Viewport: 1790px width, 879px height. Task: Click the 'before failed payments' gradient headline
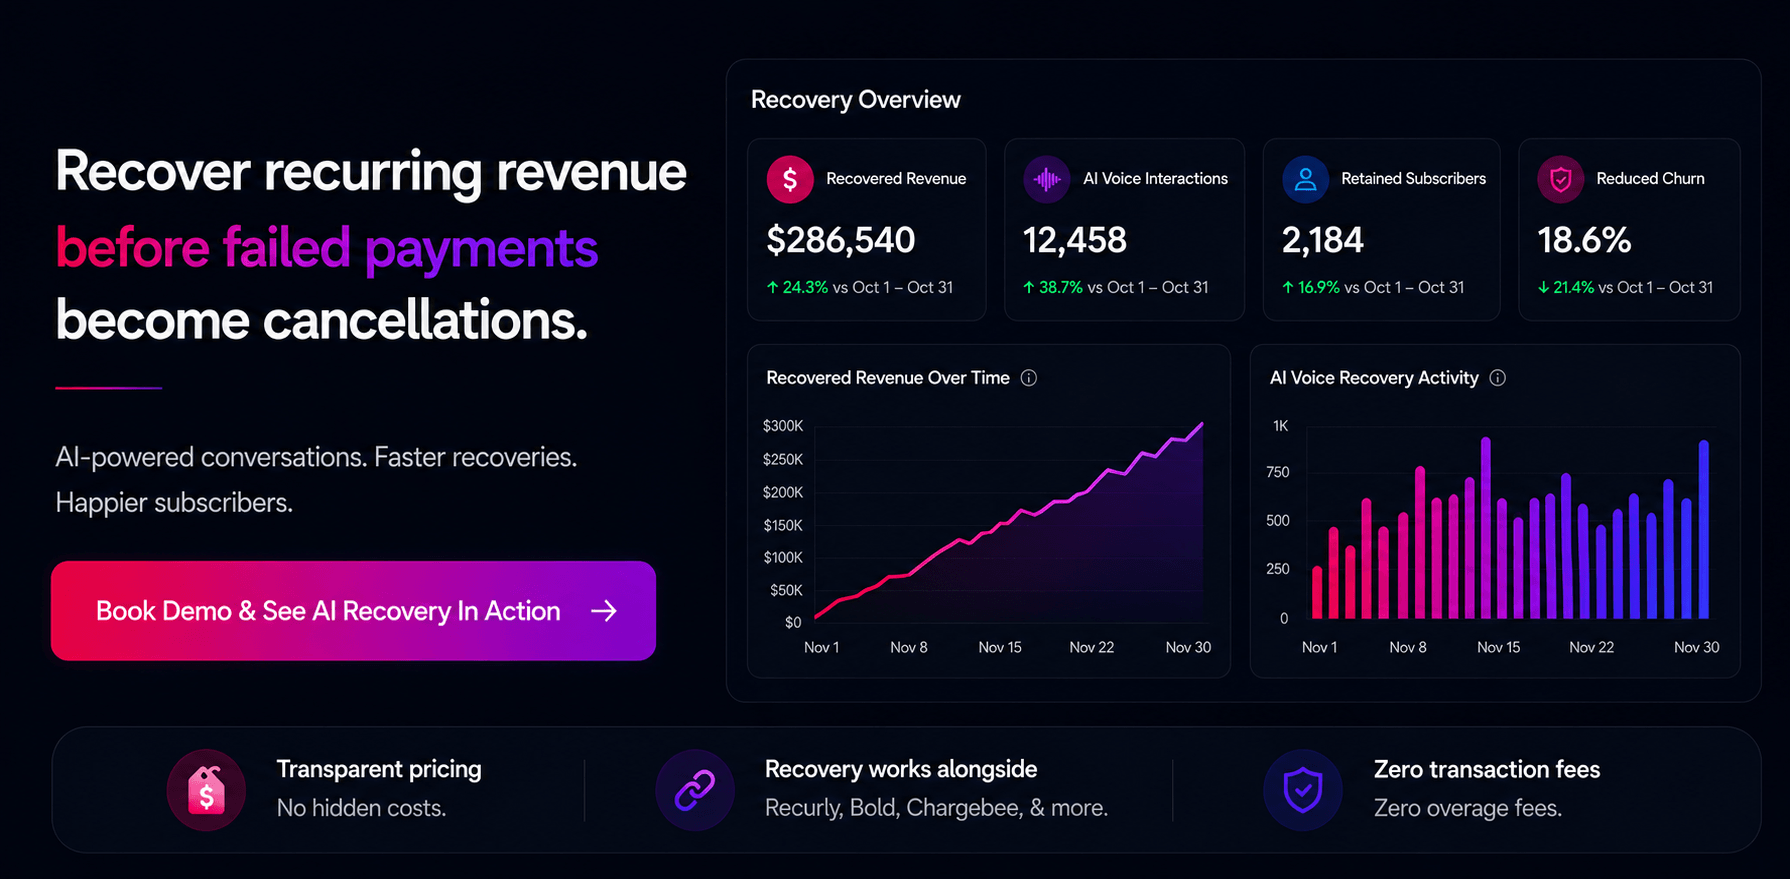(x=327, y=248)
